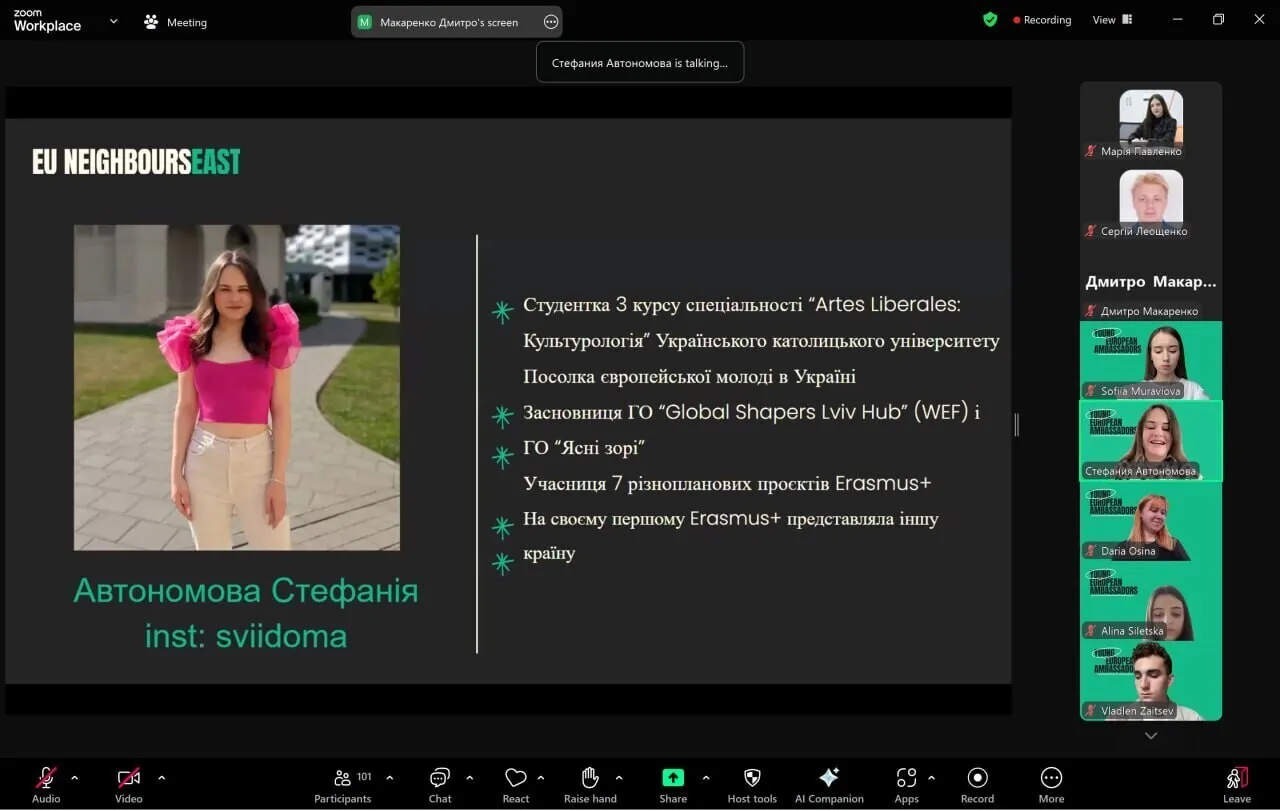Click the participant count 101
The width and height of the screenshot is (1280, 810).
[364, 776]
